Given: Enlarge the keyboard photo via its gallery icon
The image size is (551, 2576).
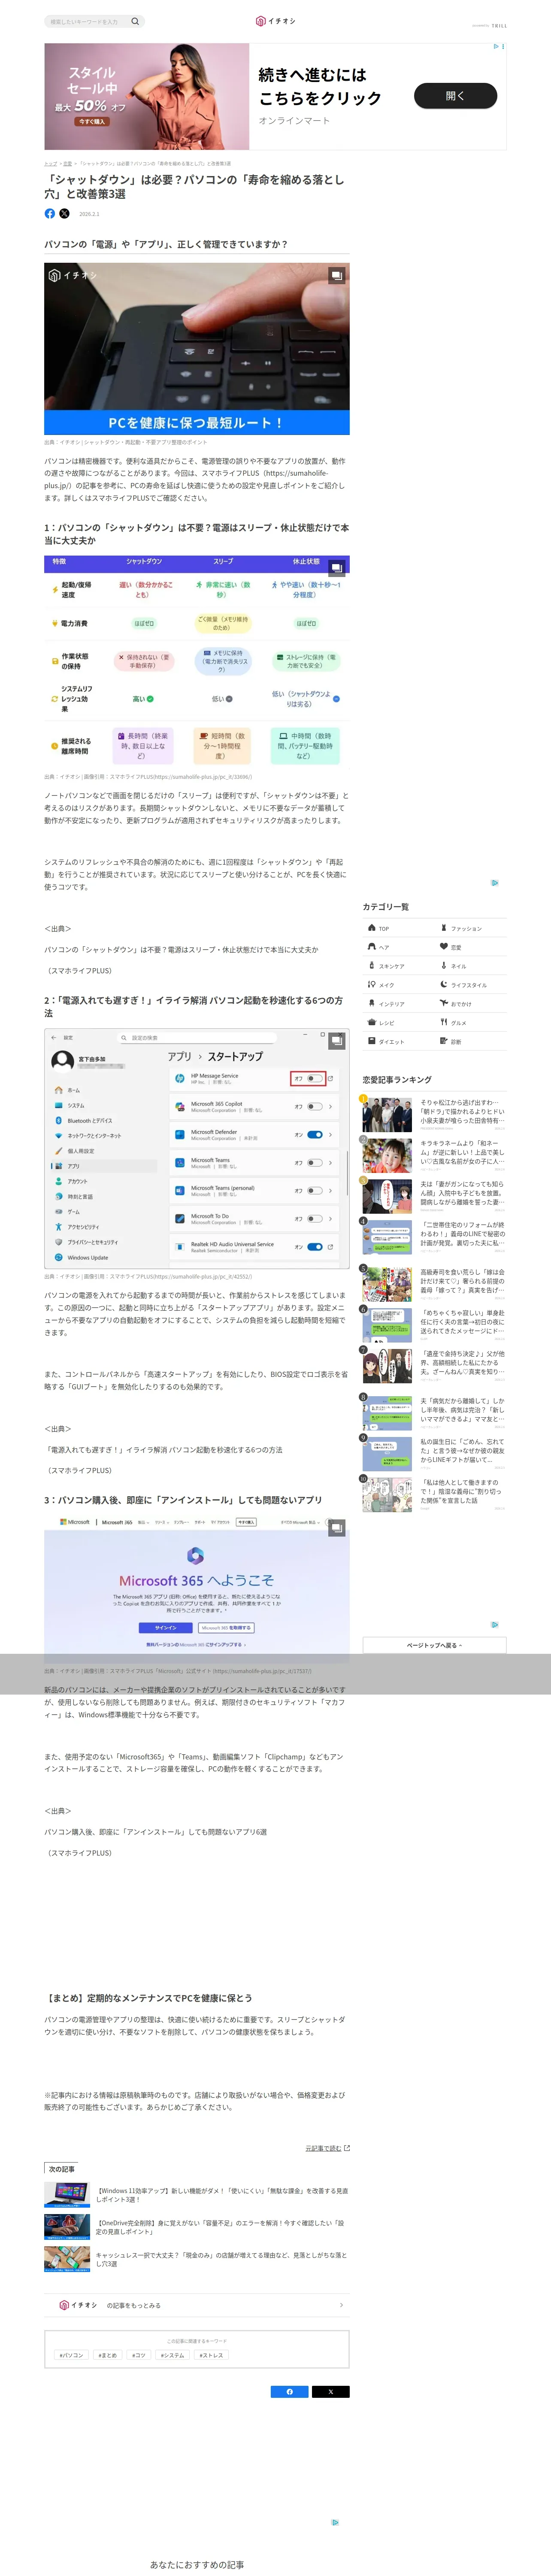Looking at the screenshot, I should click(x=337, y=275).
